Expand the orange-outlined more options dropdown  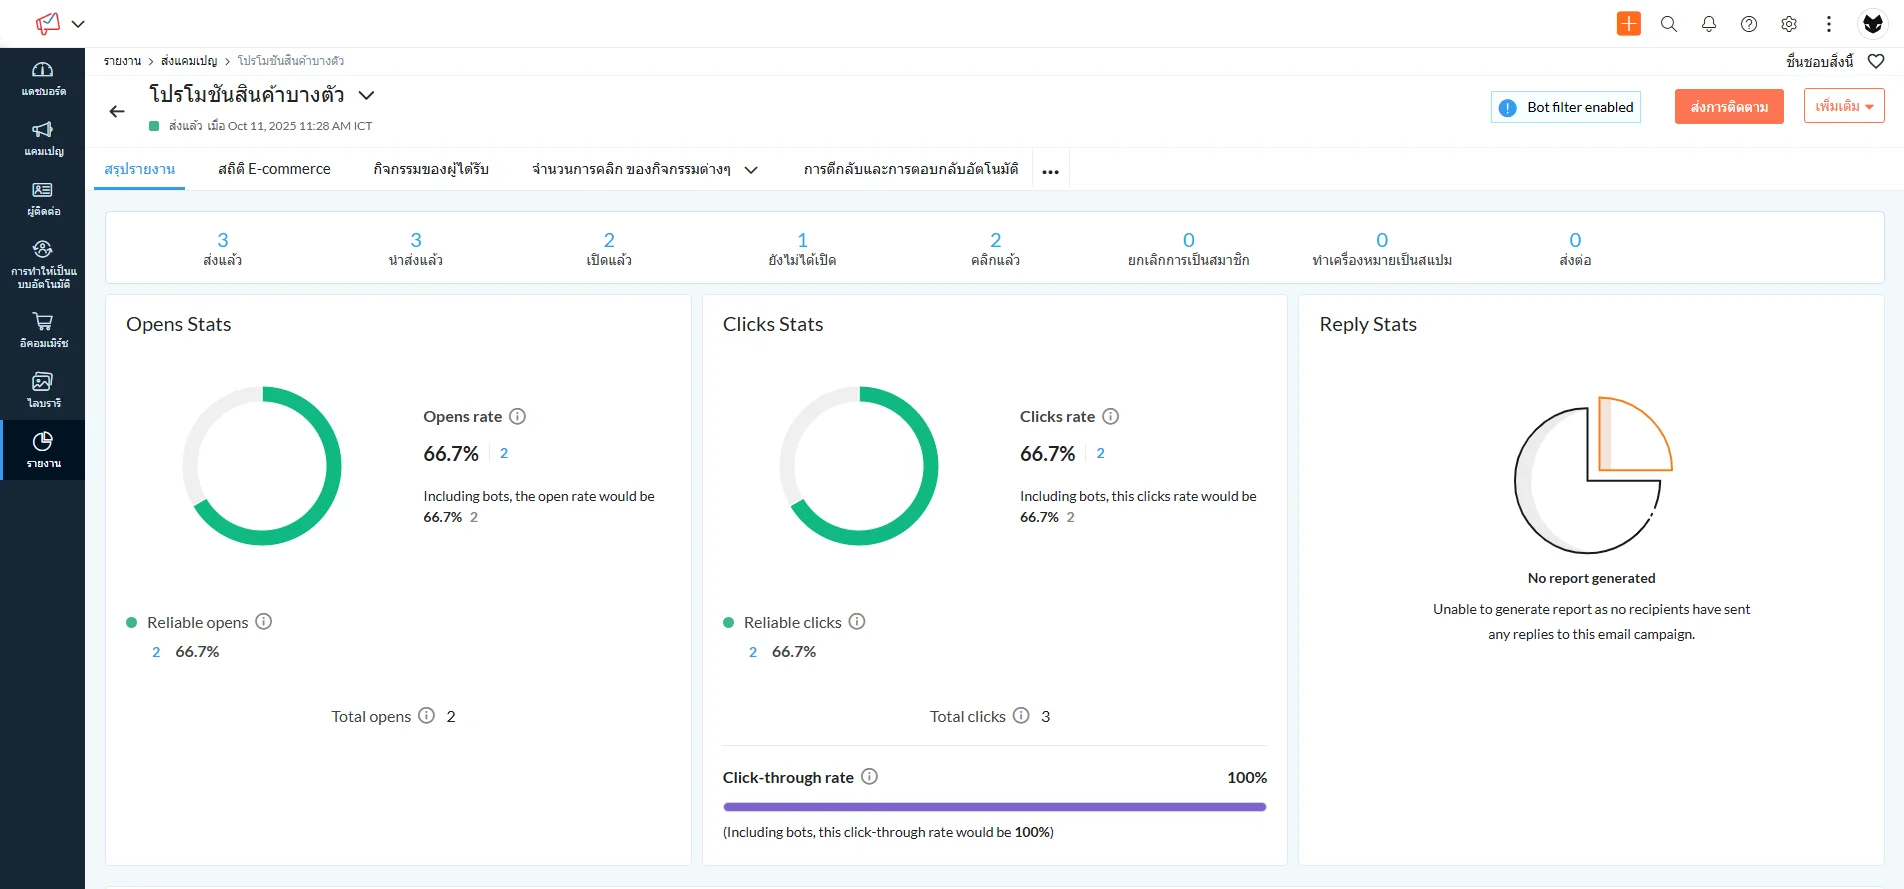(x=1843, y=106)
